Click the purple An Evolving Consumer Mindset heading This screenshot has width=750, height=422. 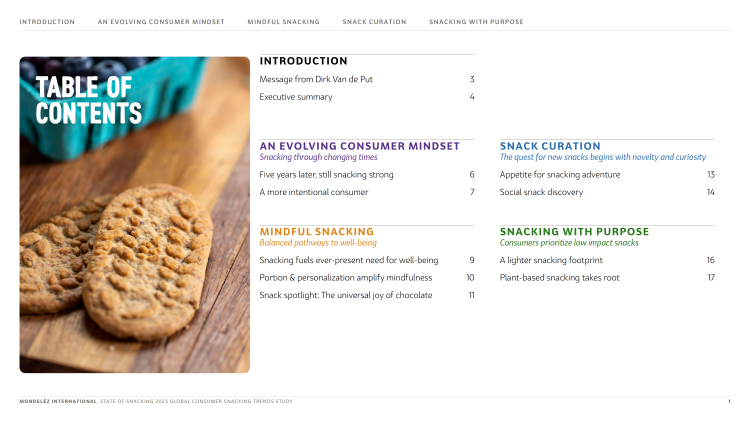point(359,146)
